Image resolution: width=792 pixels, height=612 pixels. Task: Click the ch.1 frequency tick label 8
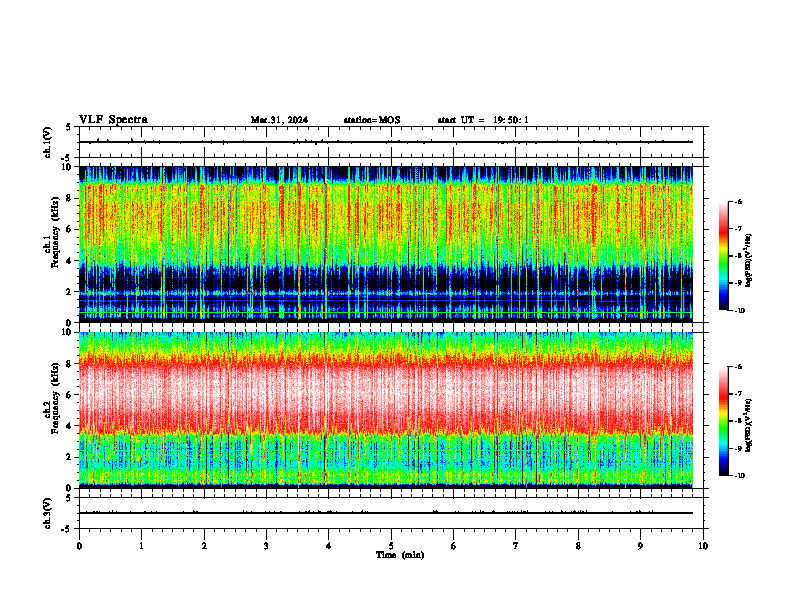point(70,198)
